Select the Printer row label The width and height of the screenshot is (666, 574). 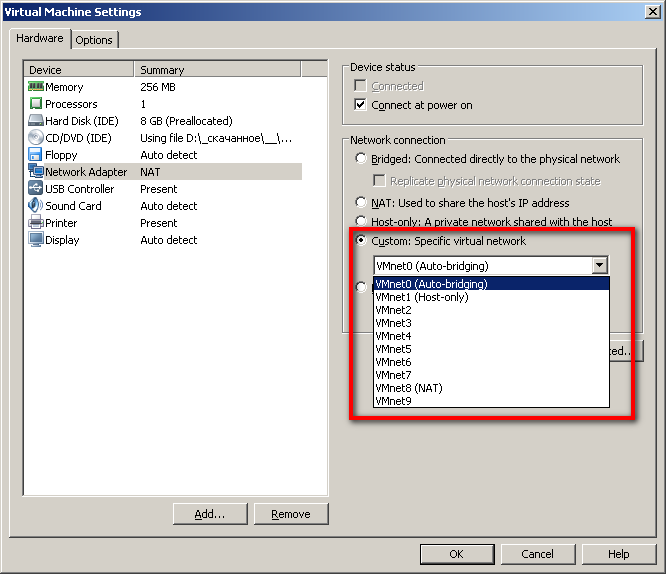pos(61,223)
